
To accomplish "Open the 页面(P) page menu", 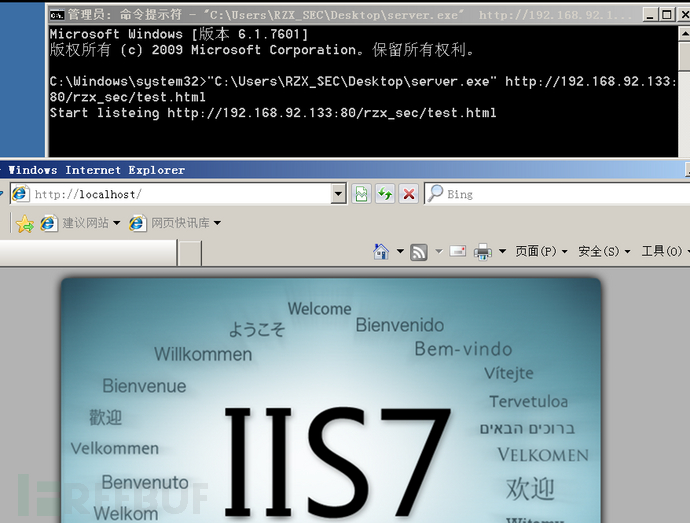I will (x=541, y=251).
